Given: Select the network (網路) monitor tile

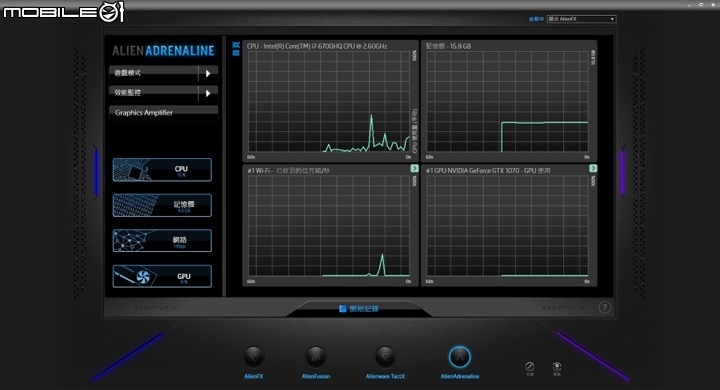Looking at the screenshot, I should click(x=162, y=241).
